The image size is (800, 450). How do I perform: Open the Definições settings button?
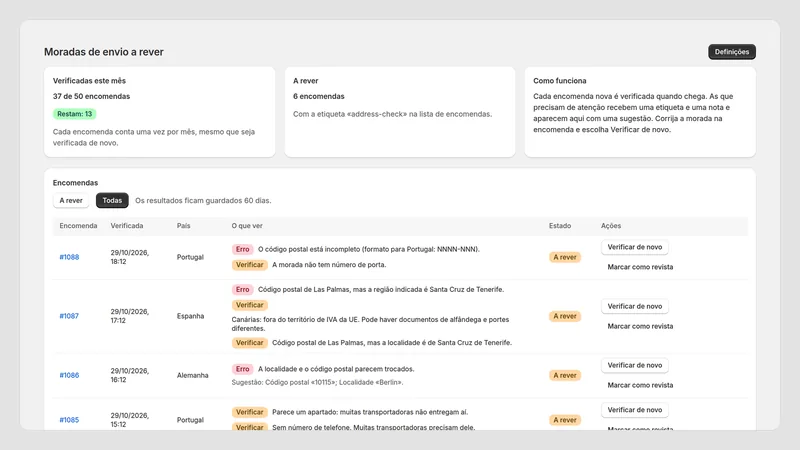[732, 52]
